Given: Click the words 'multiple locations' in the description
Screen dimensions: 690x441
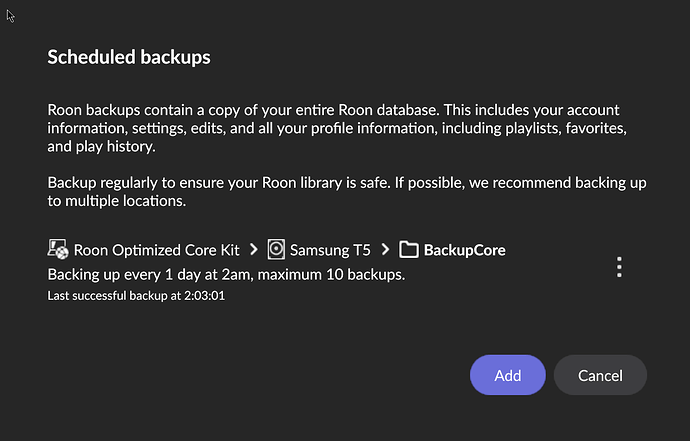Looking at the screenshot, I should (125, 201).
